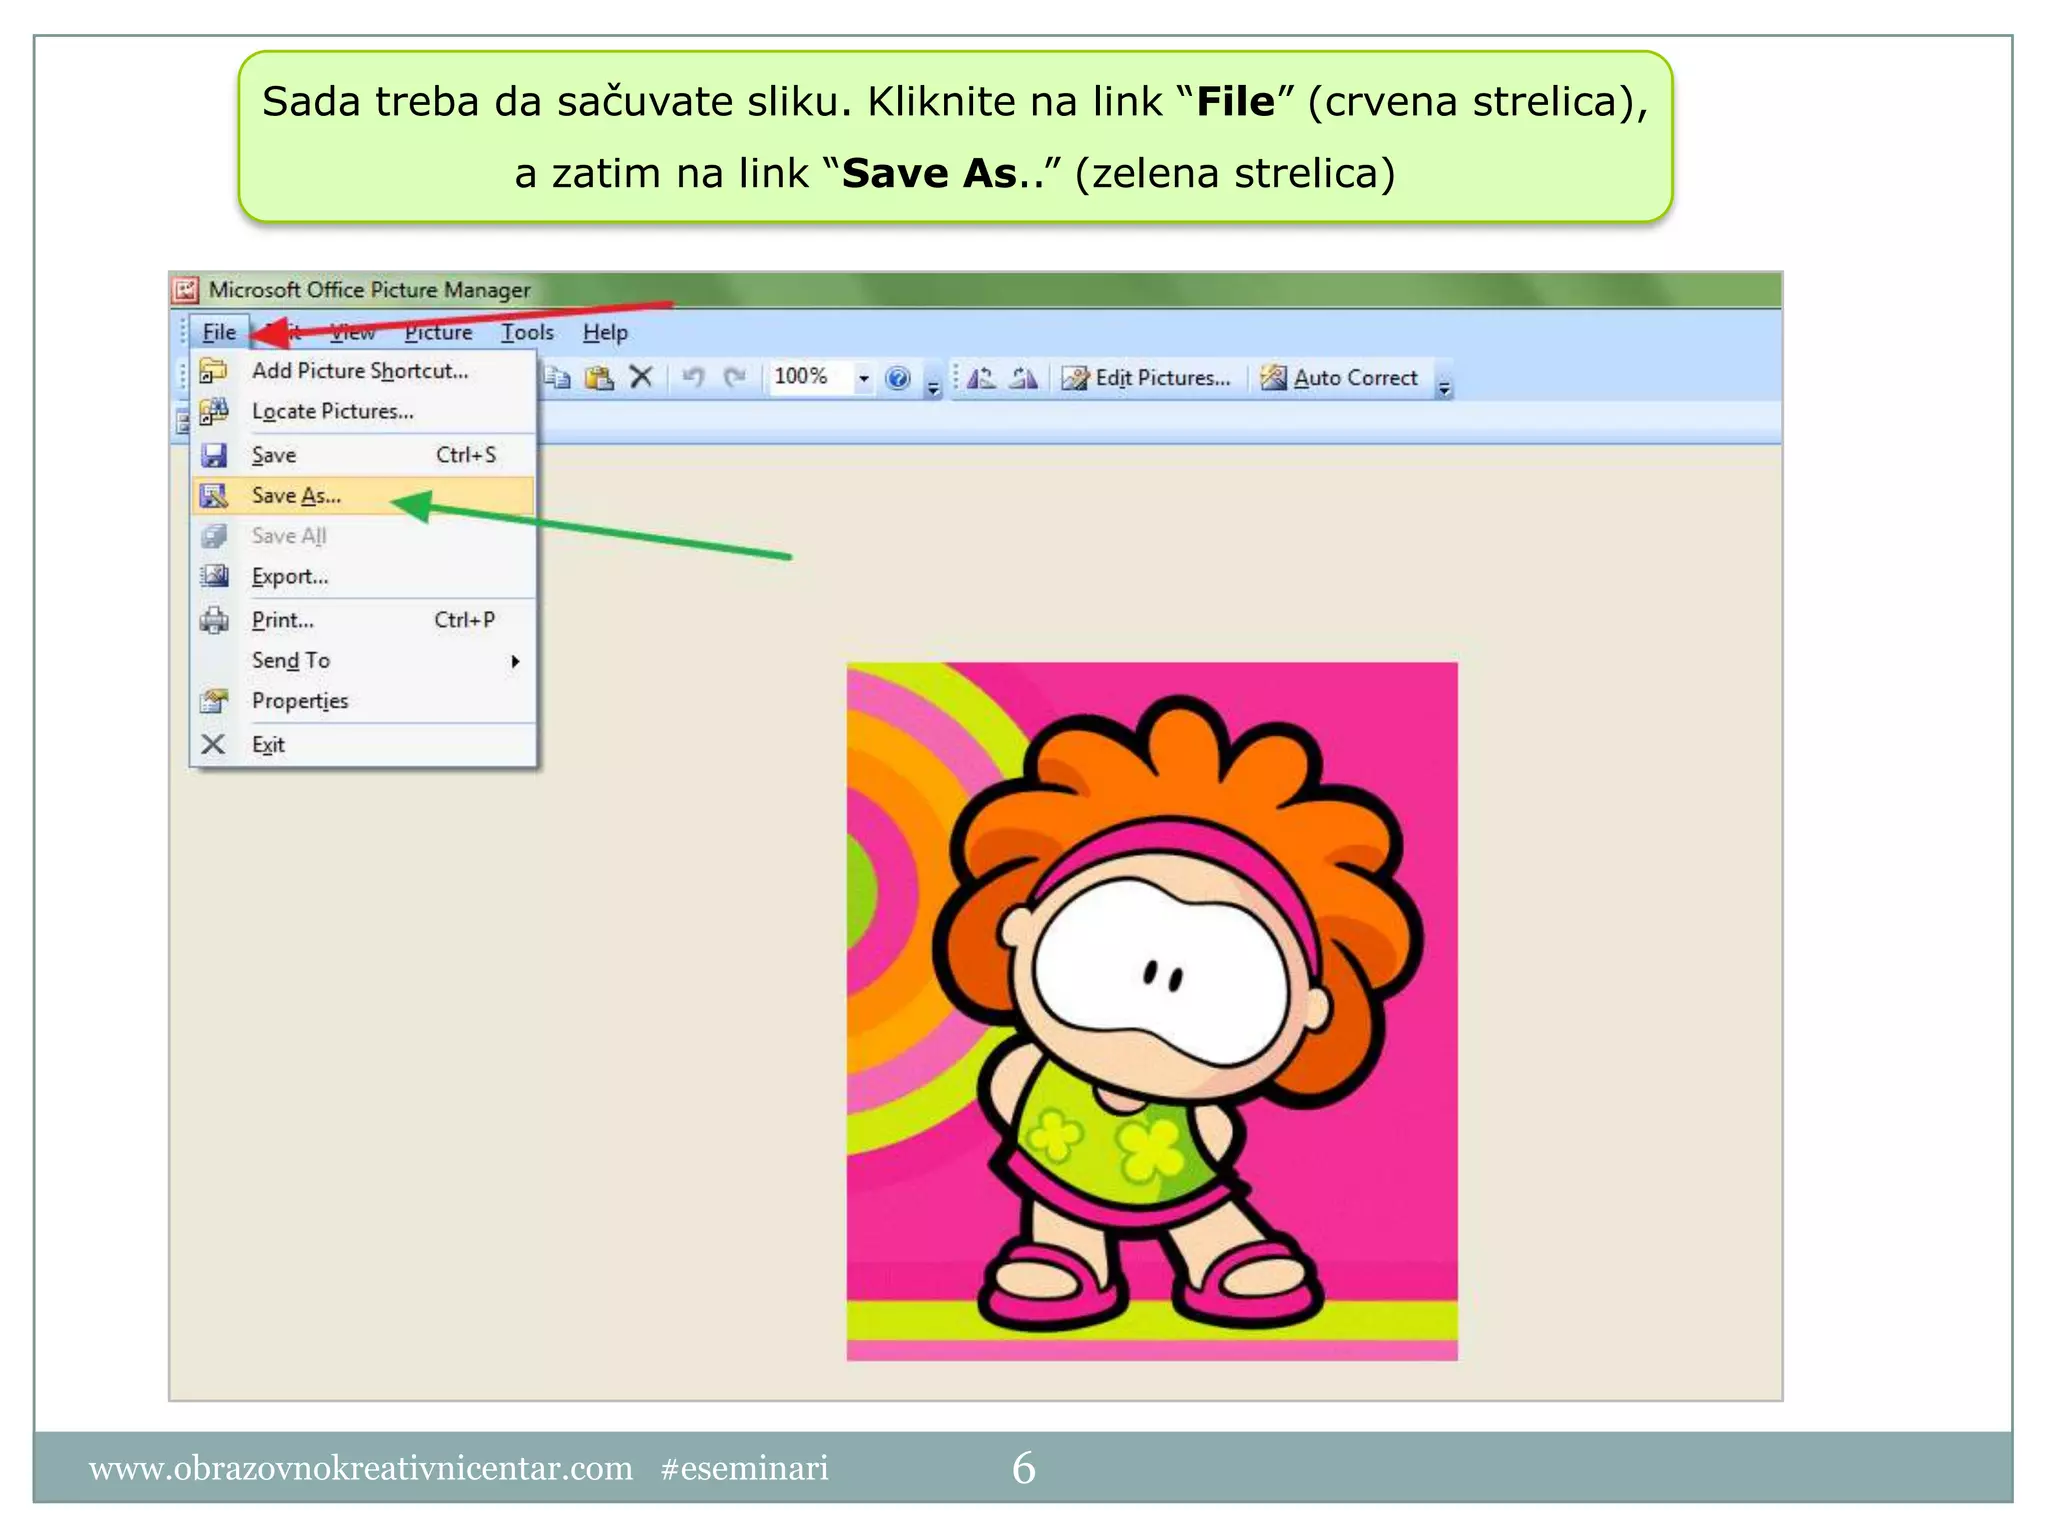Screen dimensions: 2048x1536
Task: Select Properties in the File menu
Action: coord(300,701)
